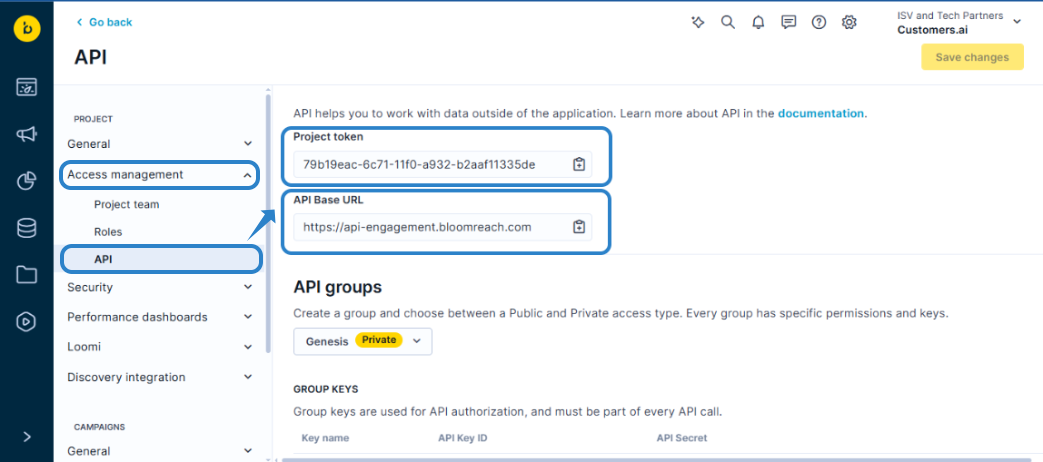The height and width of the screenshot is (462, 1043).
Task: Open the Customers.ai project switcher dropdown
Action: point(1017,22)
